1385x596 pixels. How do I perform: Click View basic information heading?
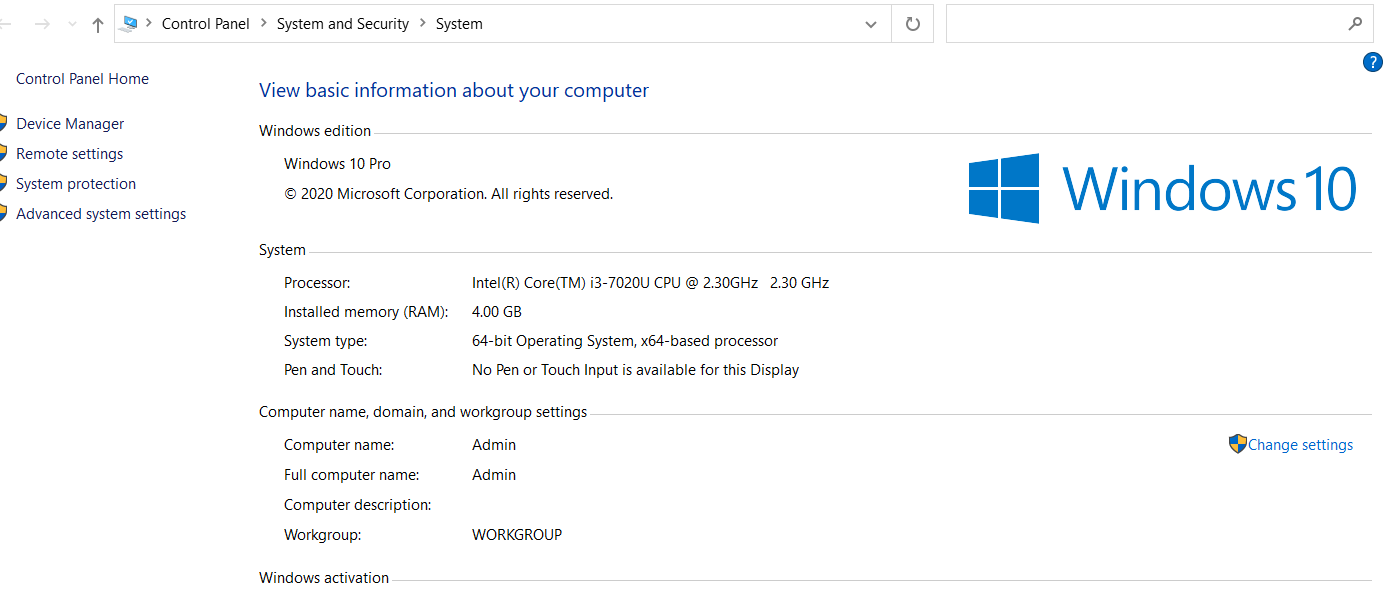[x=454, y=91]
